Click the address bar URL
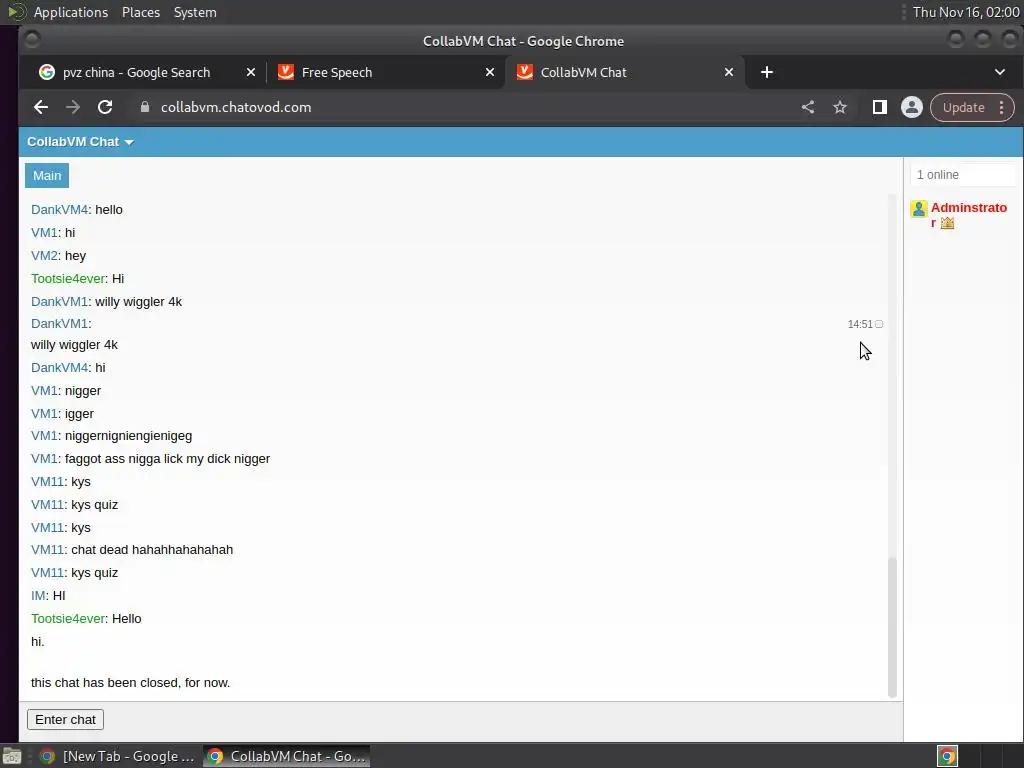The image size is (1024, 768). 236,107
